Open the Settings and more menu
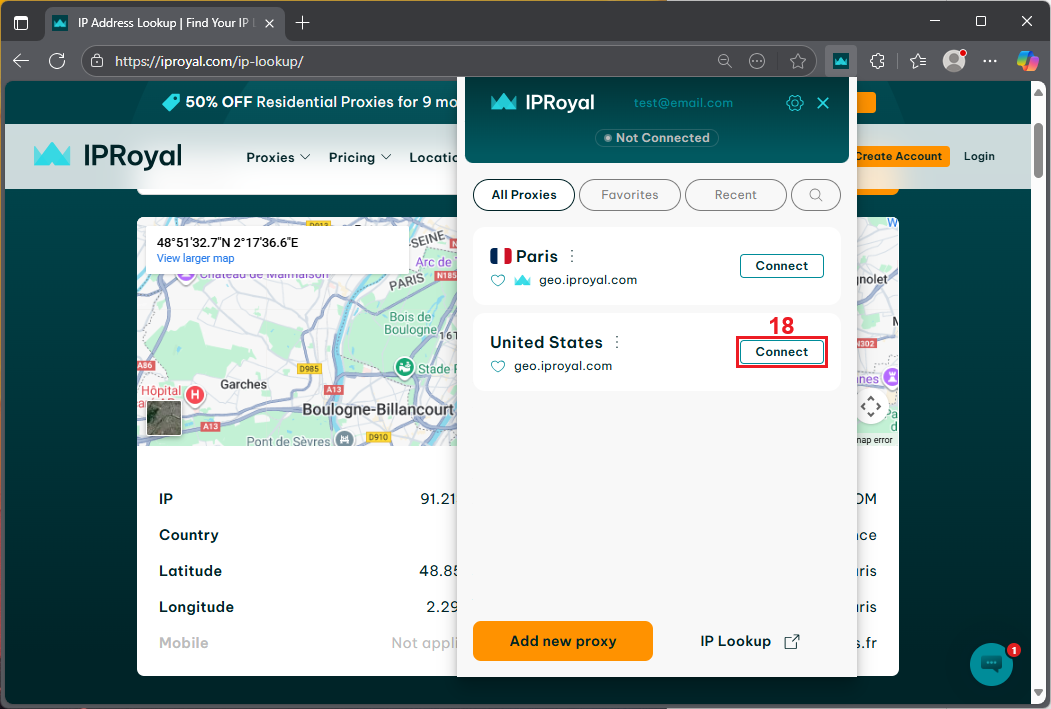 pos(989,62)
